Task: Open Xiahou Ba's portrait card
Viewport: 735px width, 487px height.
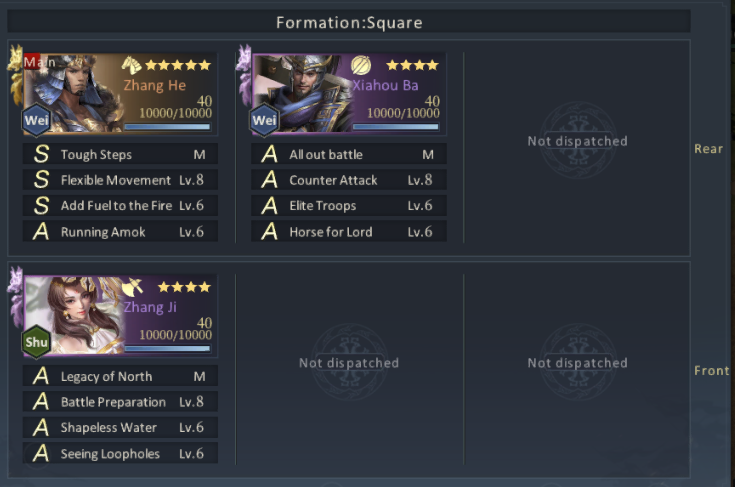Action: [x=349, y=93]
